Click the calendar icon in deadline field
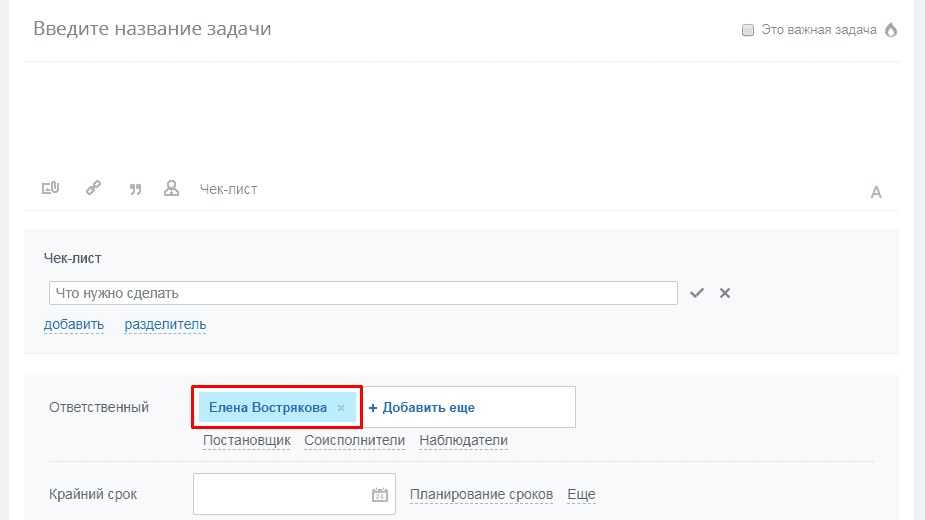The width and height of the screenshot is (925, 520). click(379, 494)
